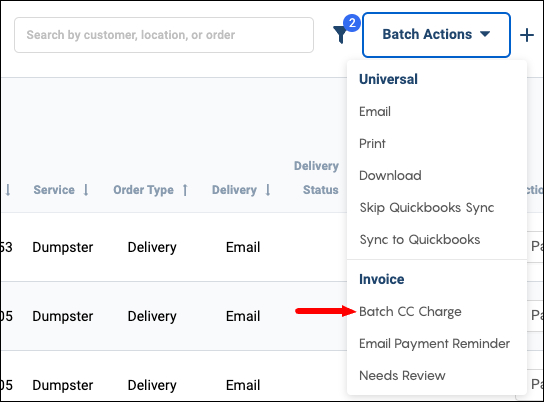Choose Sync to Quickbooks
This screenshot has width=544, height=402.
point(420,239)
